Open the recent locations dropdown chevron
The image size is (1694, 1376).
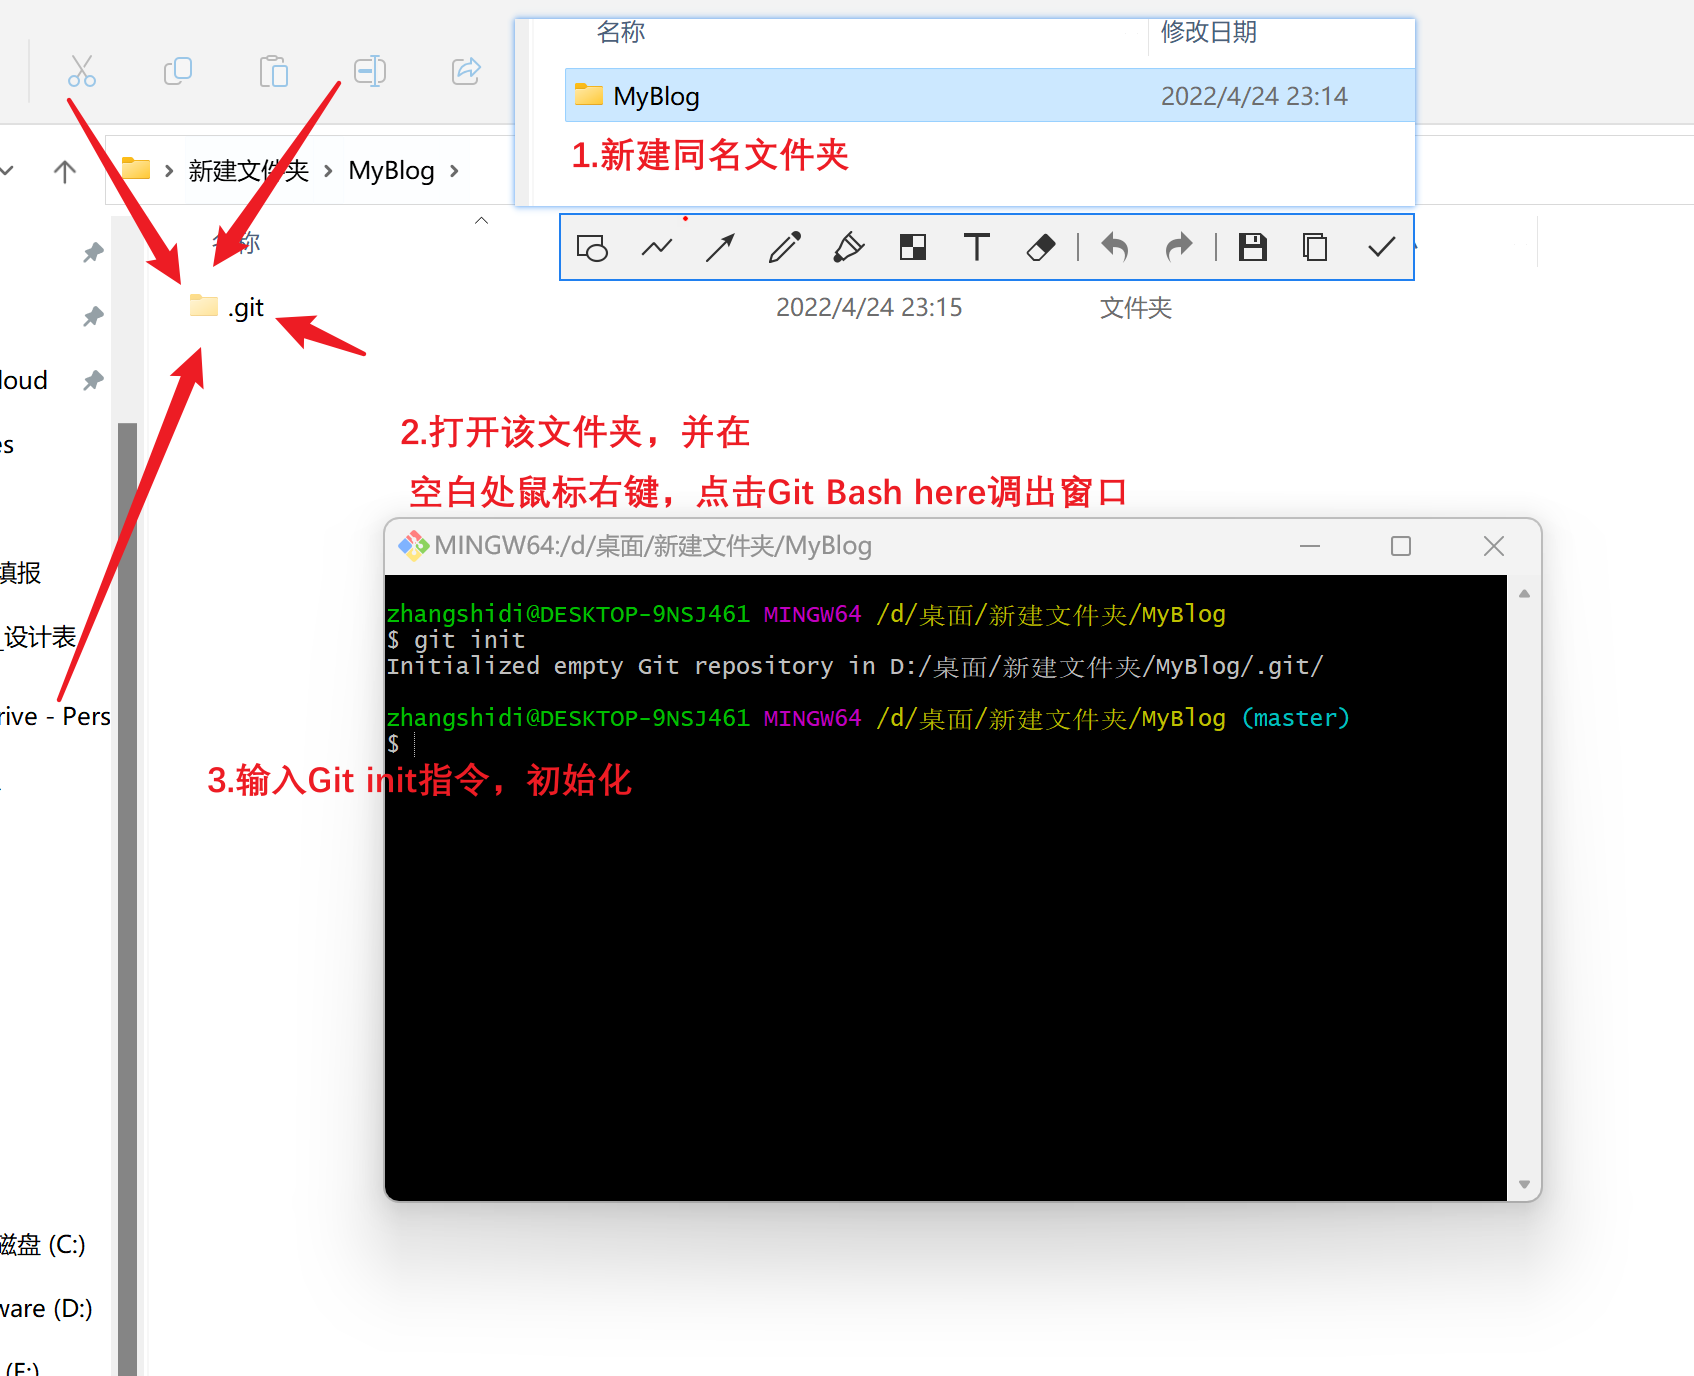[x=7, y=171]
